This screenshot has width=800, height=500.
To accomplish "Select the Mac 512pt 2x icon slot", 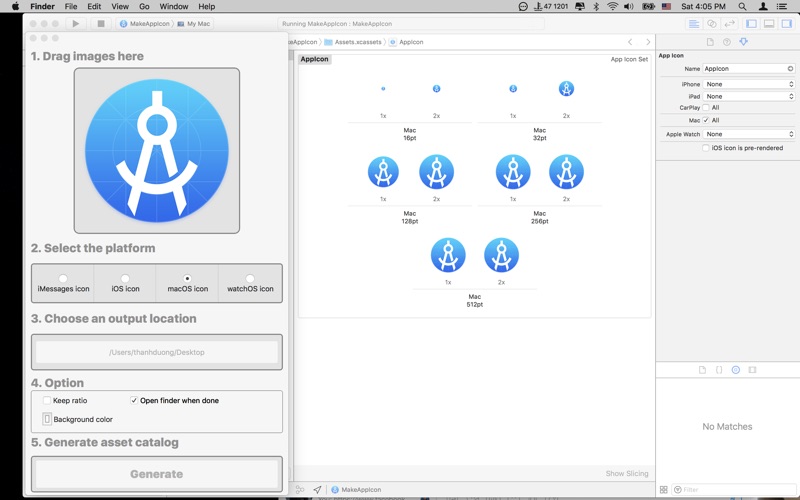I will 501,255.
